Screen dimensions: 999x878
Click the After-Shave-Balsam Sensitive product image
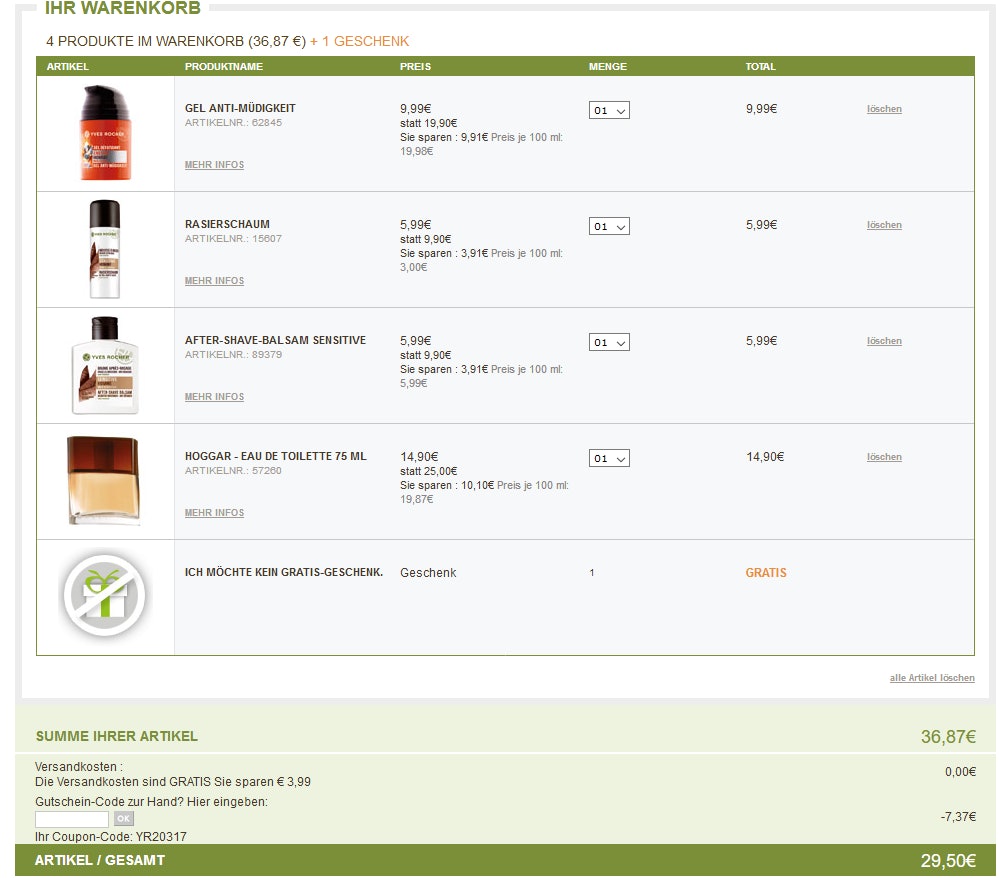(105, 365)
